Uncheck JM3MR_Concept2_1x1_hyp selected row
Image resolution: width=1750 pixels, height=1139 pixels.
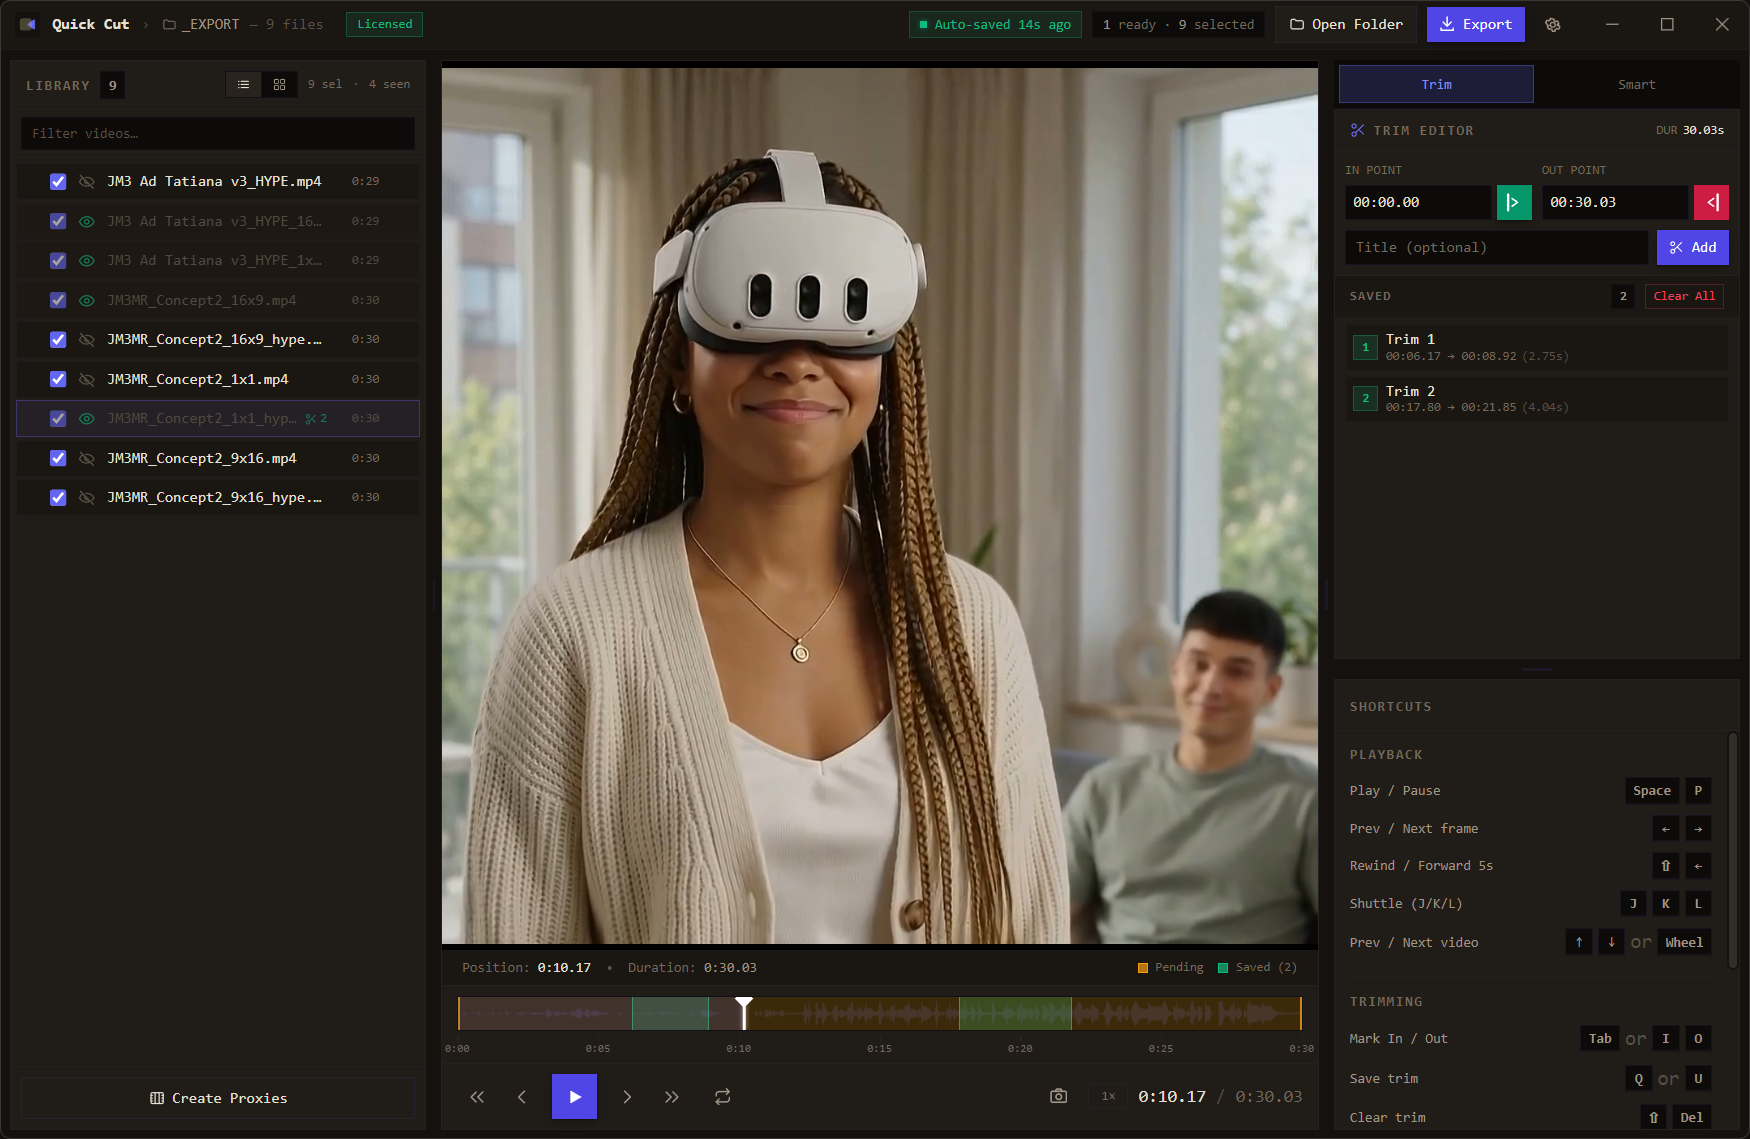58,418
